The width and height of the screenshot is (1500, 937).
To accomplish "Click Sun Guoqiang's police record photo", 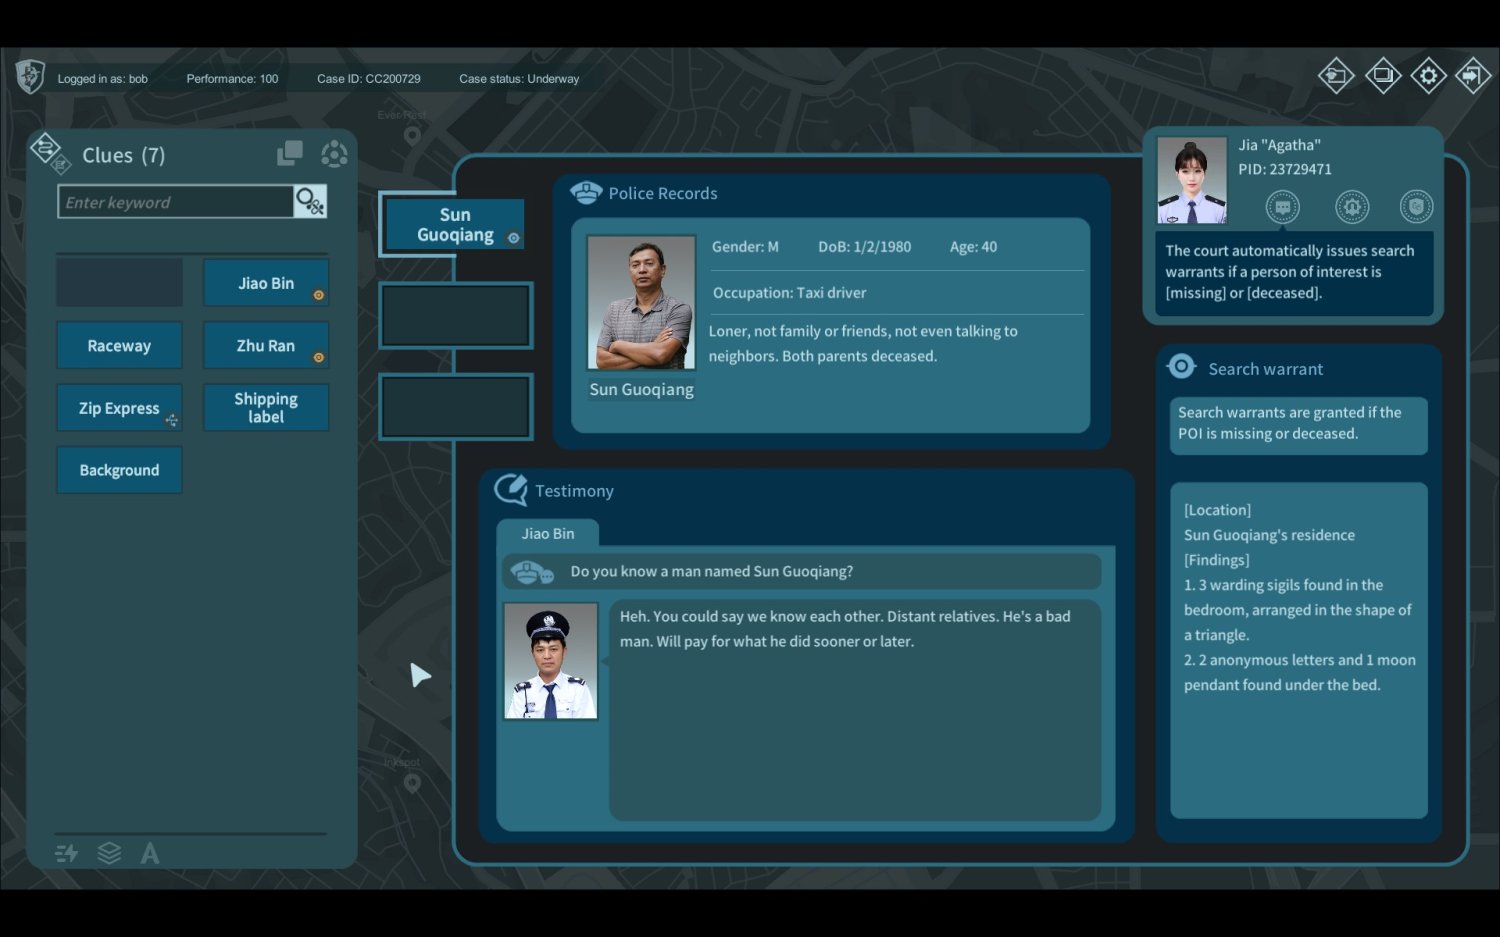I will click(641, 303).
